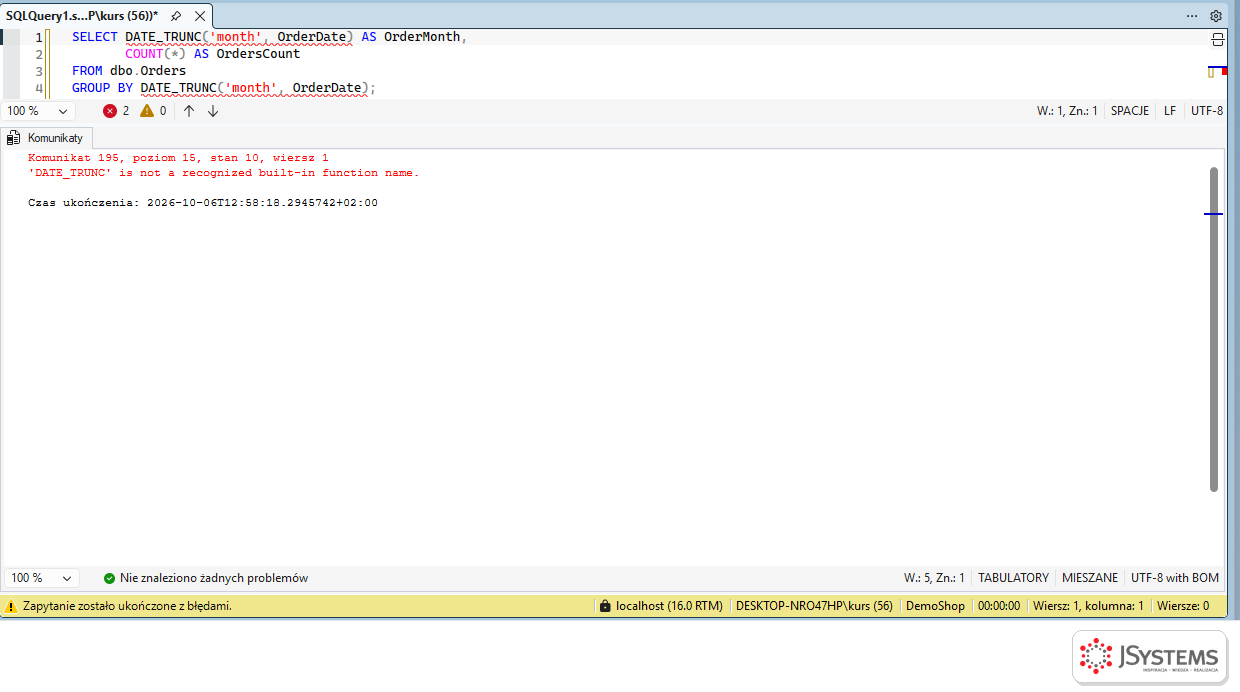Pin the SQLQuery1 document tab

tap(176, 16)
